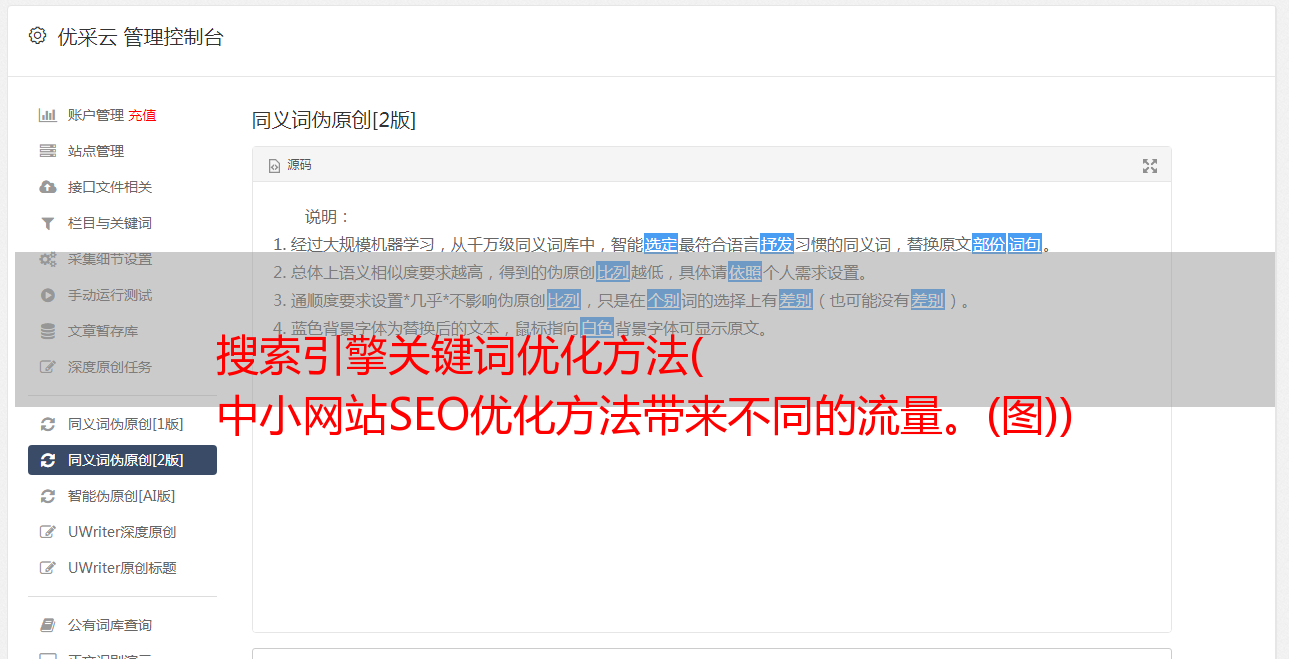
Task: Click the book icon next to 公有词库查询
Action: pyautogui.click(x=47, y=625)
